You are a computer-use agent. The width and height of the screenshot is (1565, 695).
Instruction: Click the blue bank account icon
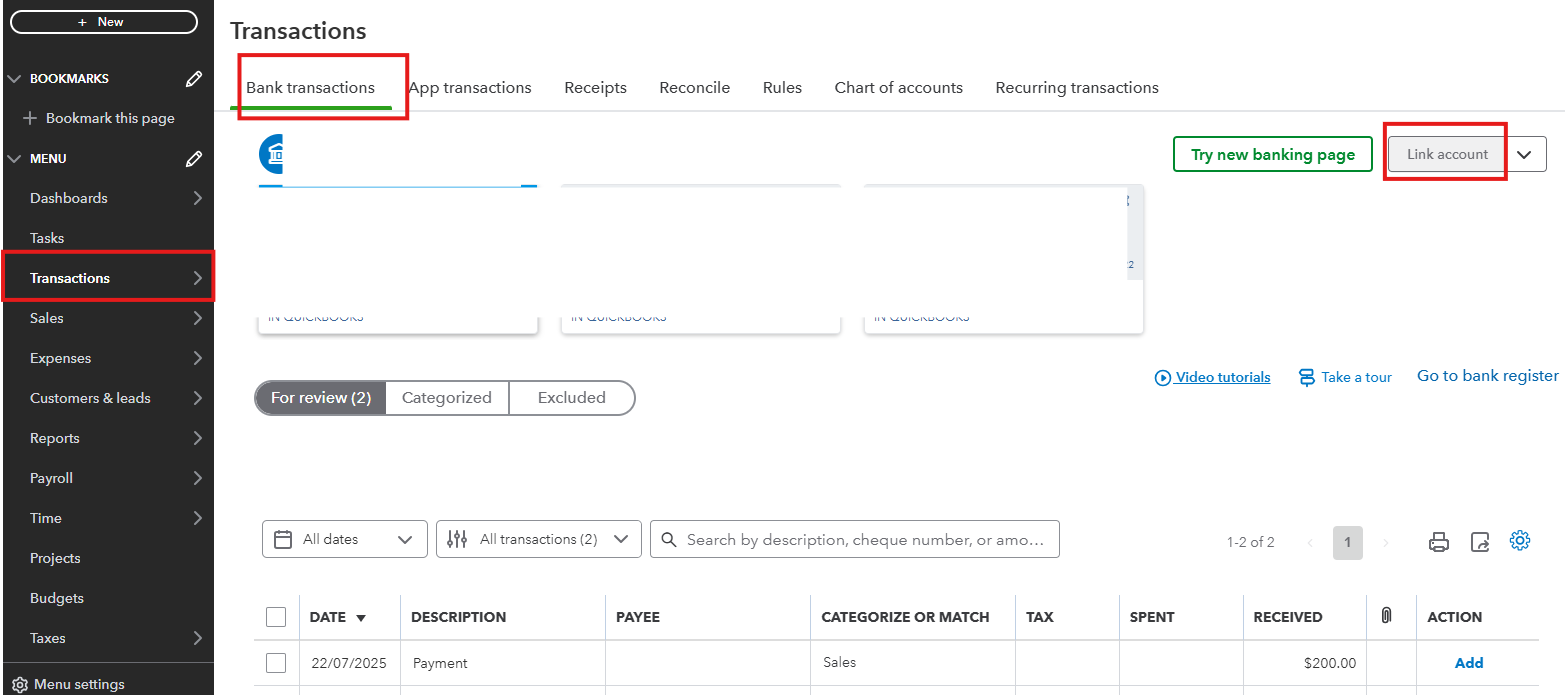(272, 154)
